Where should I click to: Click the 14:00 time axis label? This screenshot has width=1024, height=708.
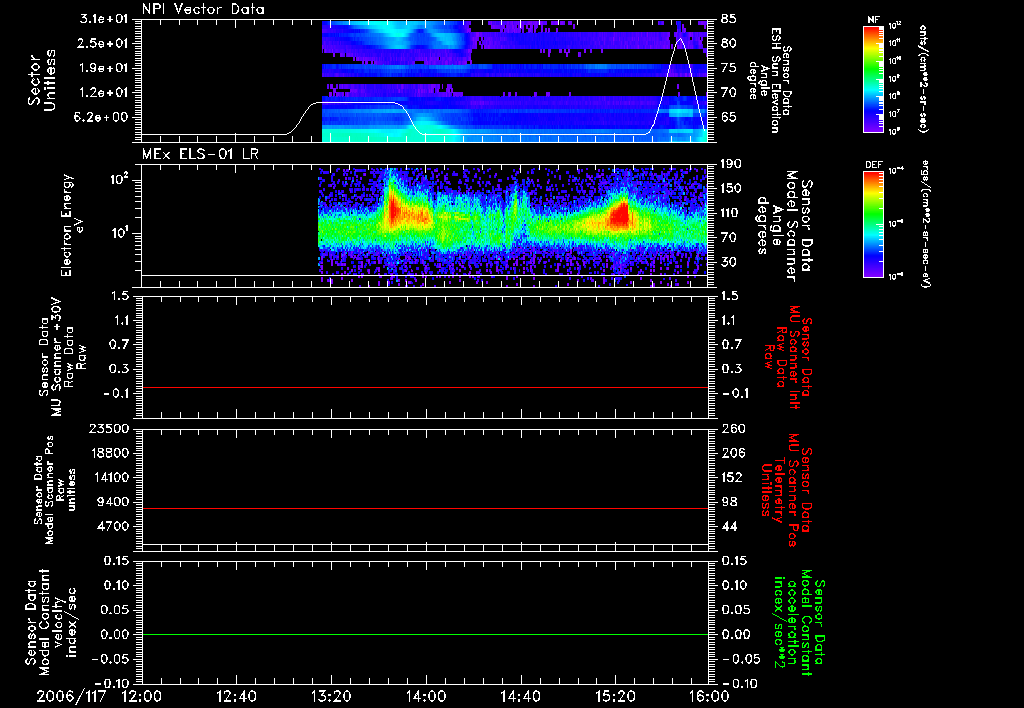tap(426, 697)
